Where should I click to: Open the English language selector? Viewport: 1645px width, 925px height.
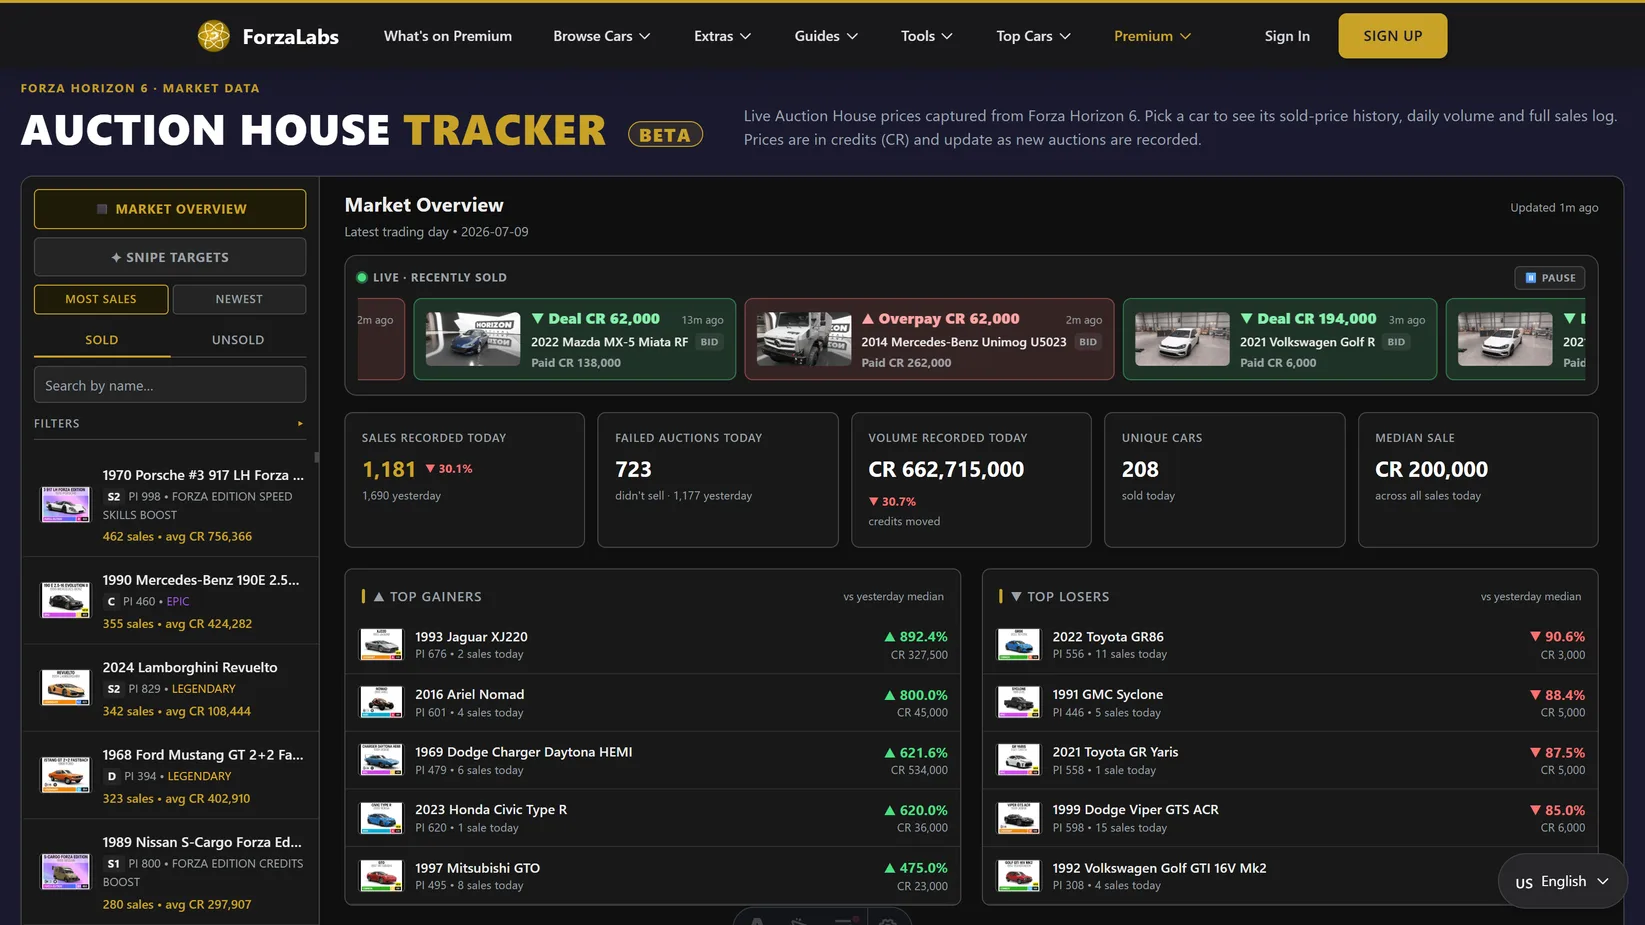[1562, 881]
